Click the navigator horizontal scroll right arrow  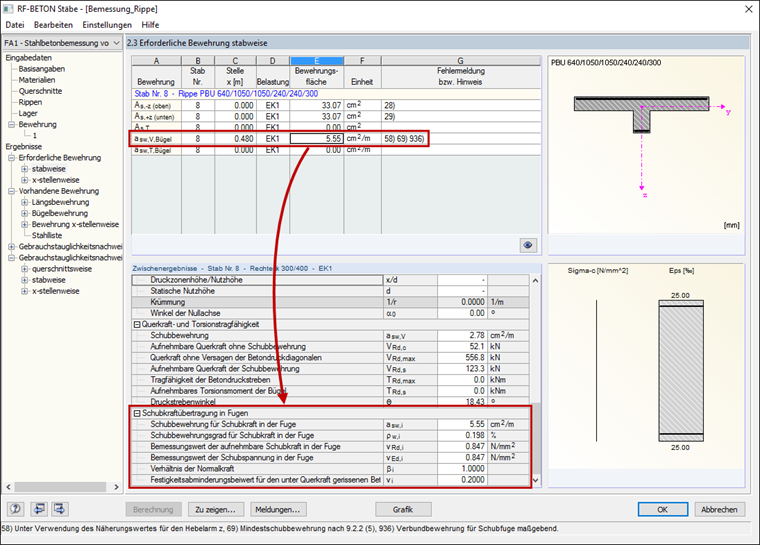[x=116, y=487]
